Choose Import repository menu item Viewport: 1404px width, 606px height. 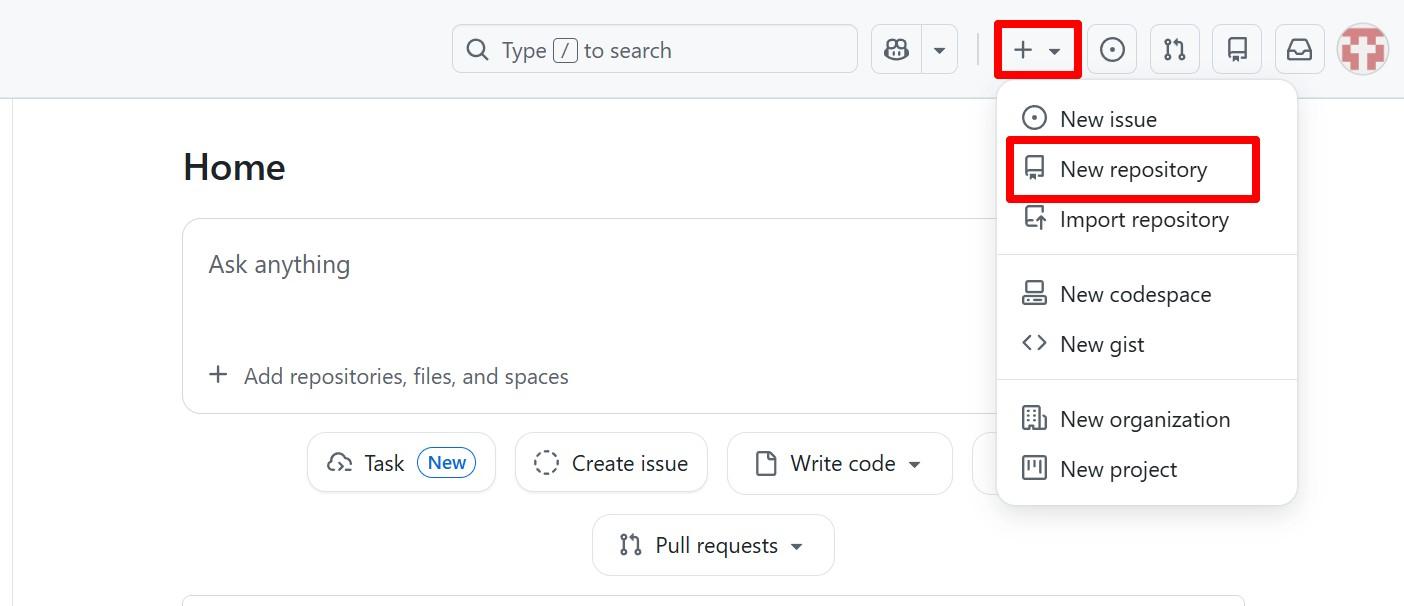pyautogui.click(x=1144, y=220)
